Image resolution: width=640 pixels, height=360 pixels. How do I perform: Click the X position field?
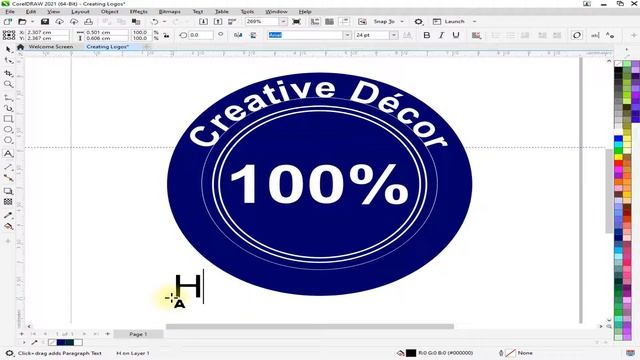(46, 32)
